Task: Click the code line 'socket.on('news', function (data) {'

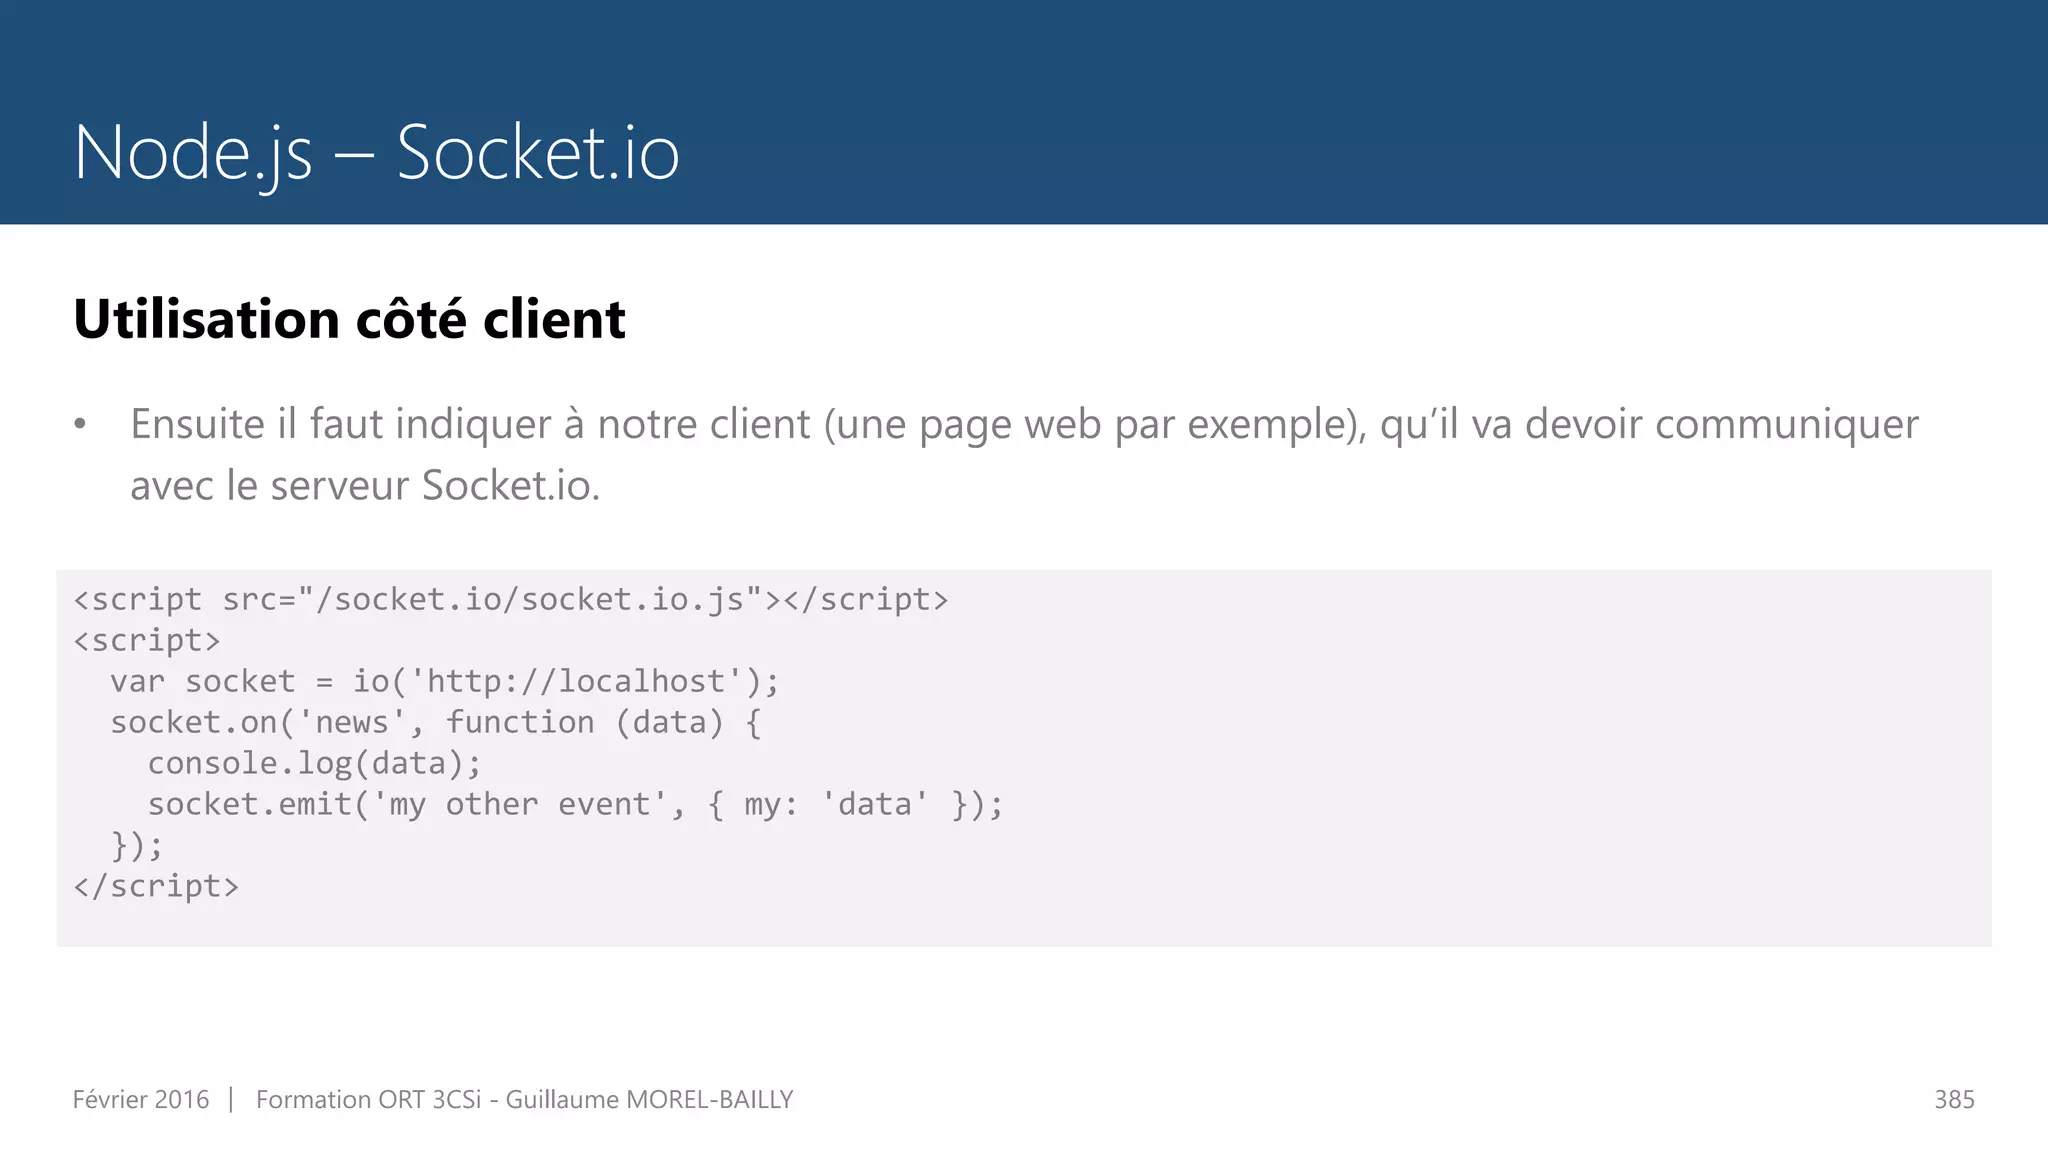Action: [436, 722]
